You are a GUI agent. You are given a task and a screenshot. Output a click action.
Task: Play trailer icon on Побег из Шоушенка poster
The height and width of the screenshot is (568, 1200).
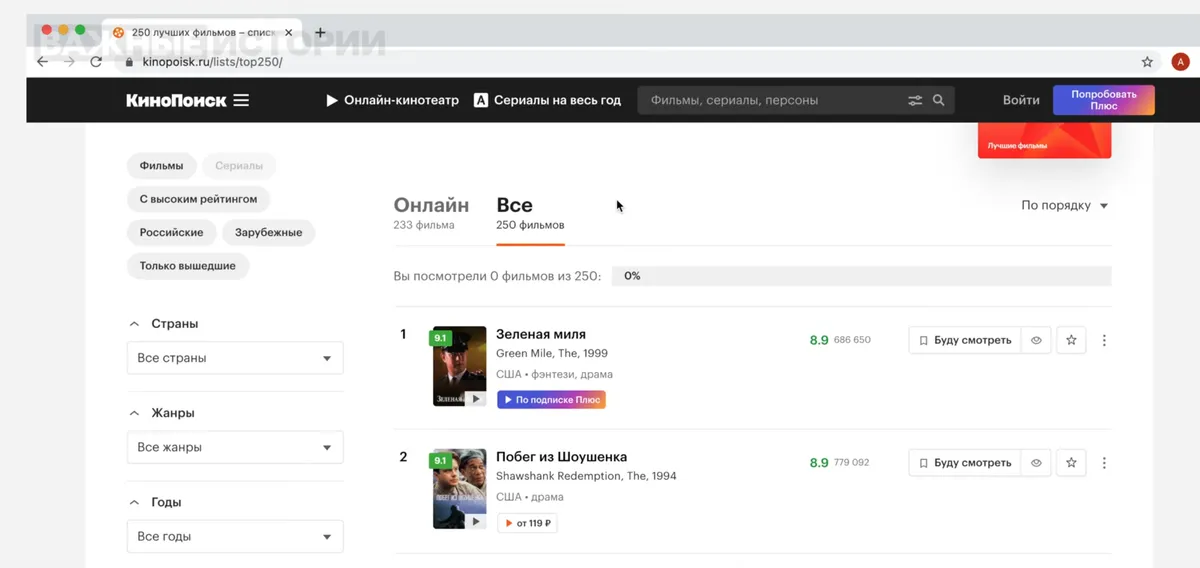coord(476,521)
